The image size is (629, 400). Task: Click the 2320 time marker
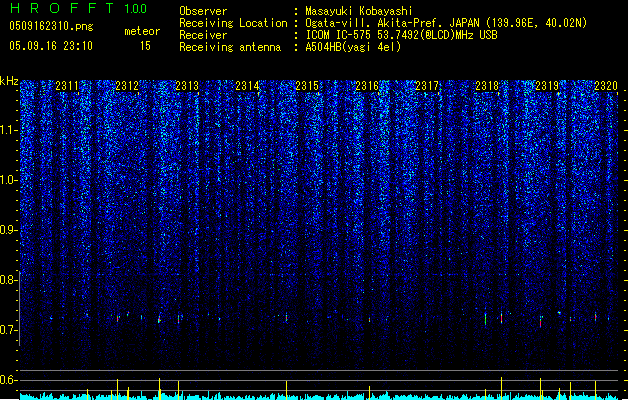(x=606, y=86)
